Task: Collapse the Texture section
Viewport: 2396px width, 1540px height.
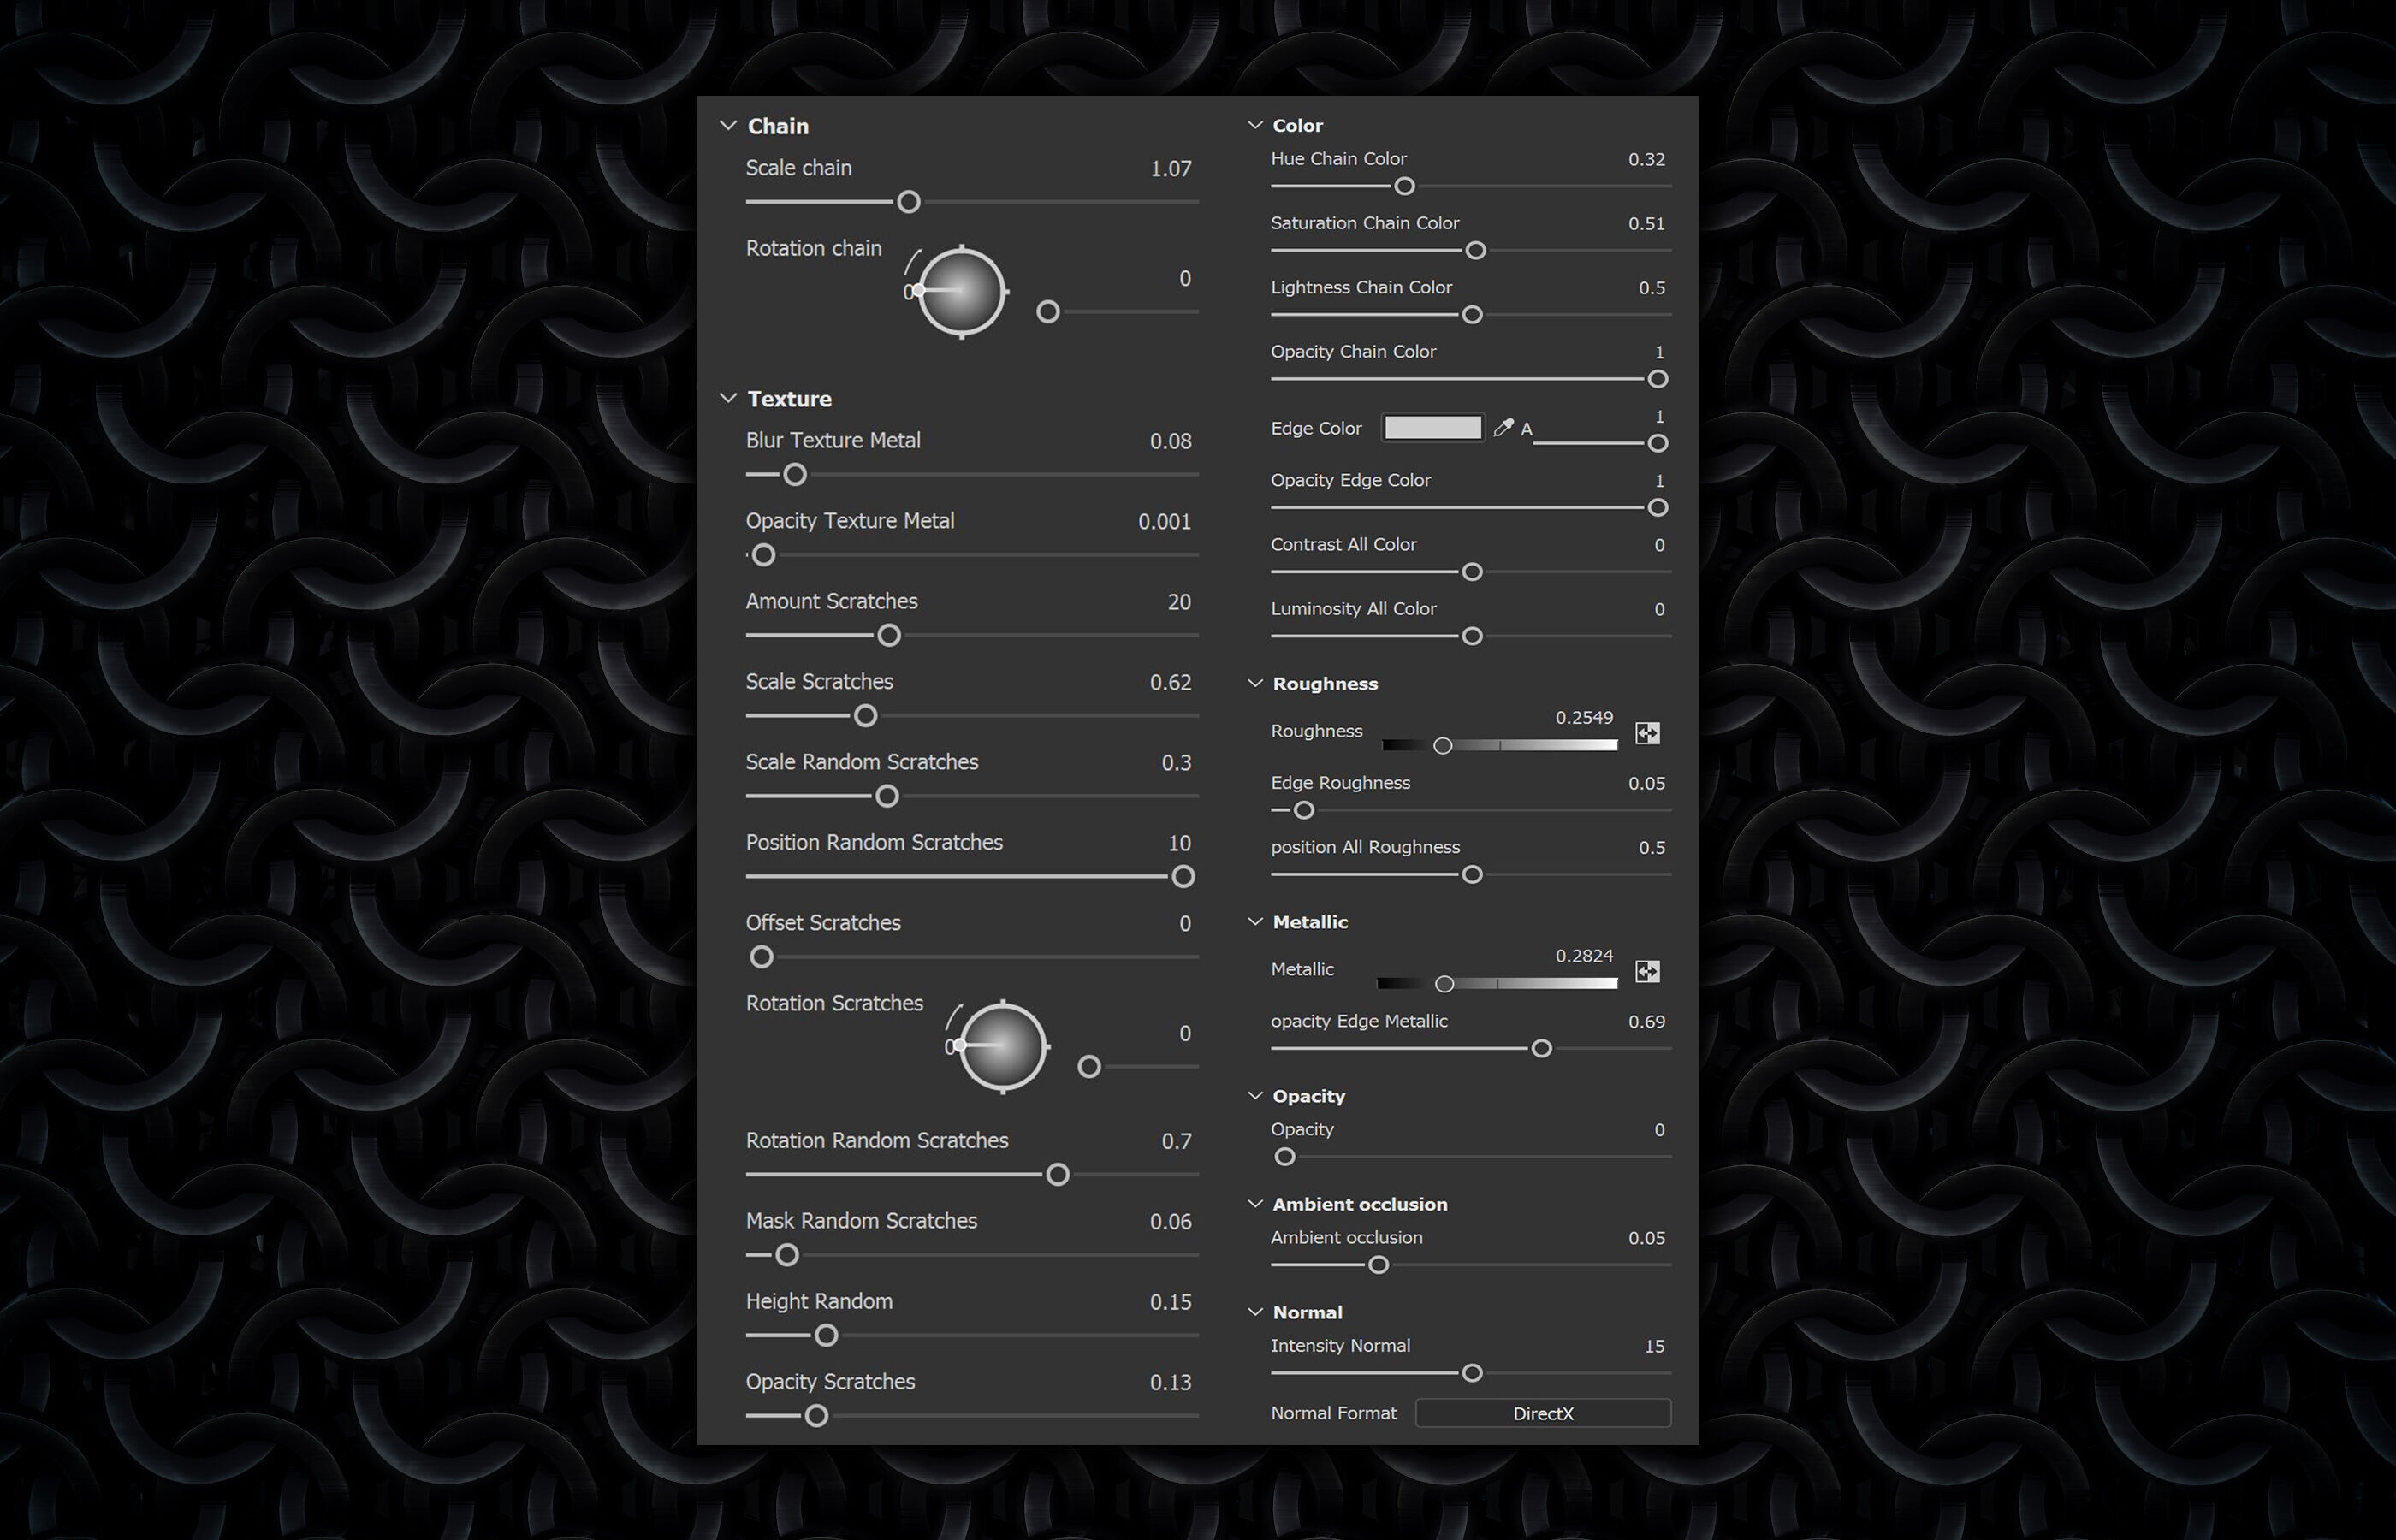Action: click(728, 398)
